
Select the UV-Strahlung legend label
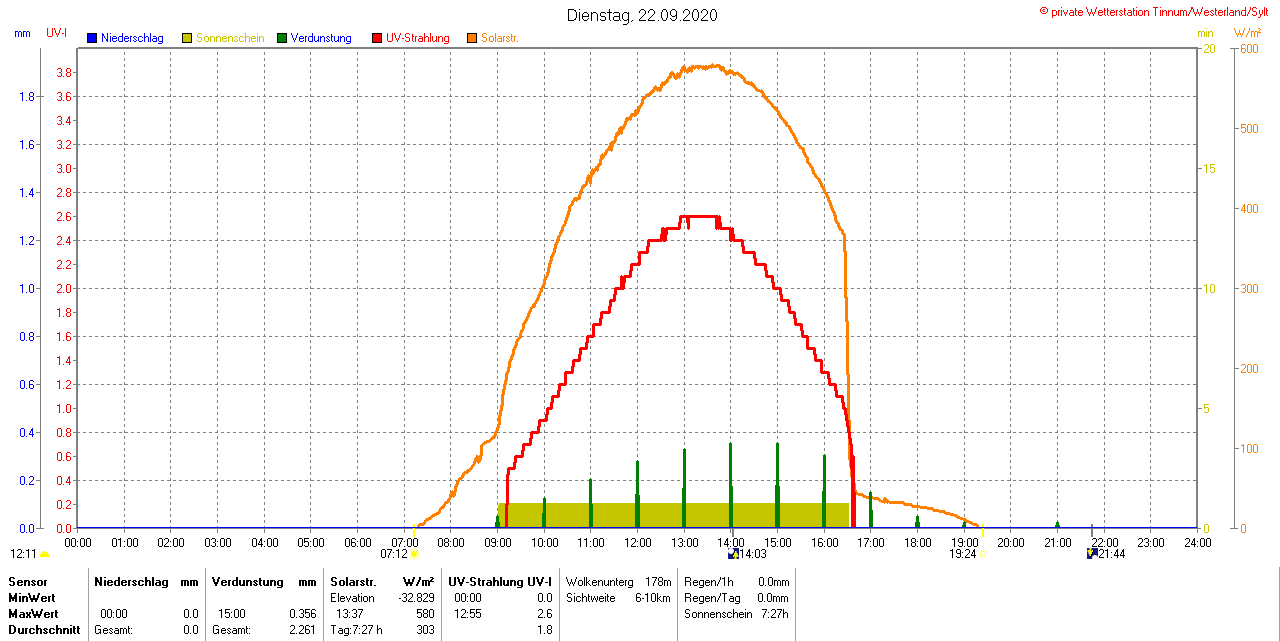[418, 38]
